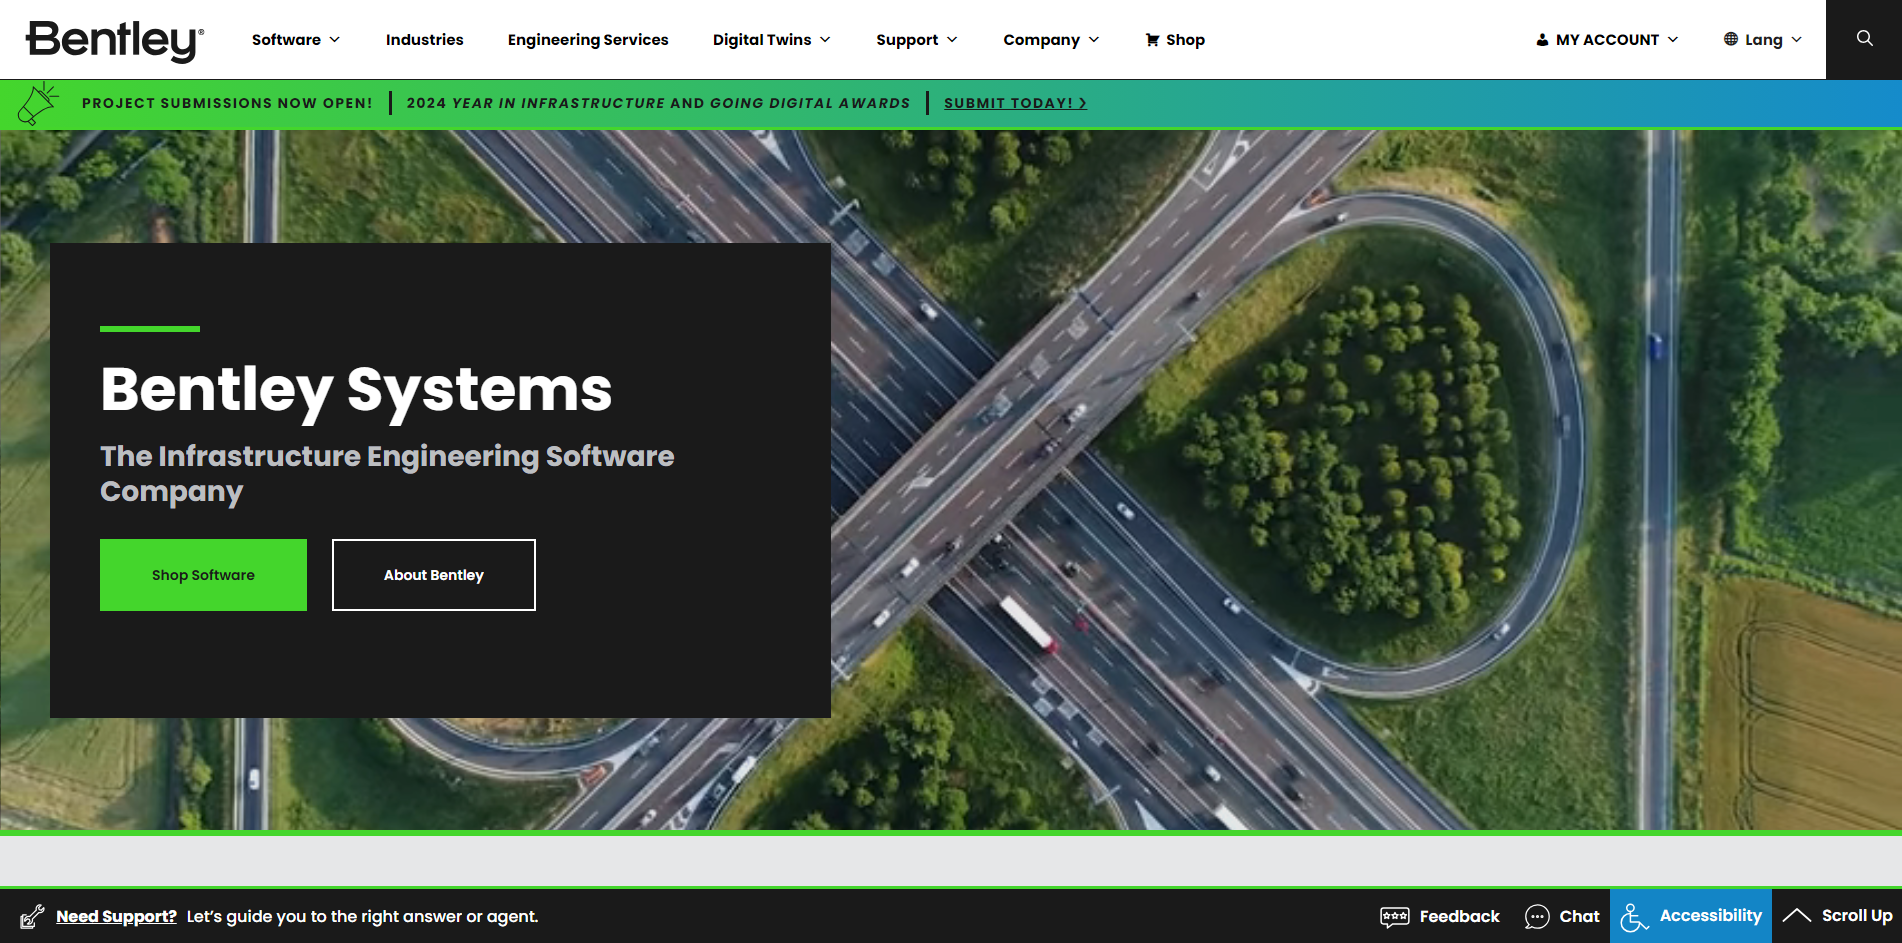Click 'PROJECT SUBMISSIONS NOW OPEN!' text
This screenshot has width=1902, height=943.
click(227, 103)
